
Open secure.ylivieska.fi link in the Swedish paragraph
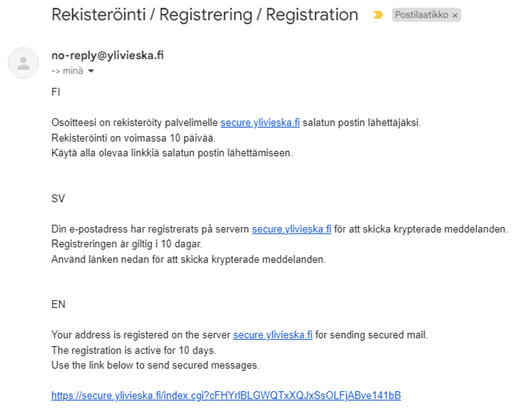tap(291, 229)
